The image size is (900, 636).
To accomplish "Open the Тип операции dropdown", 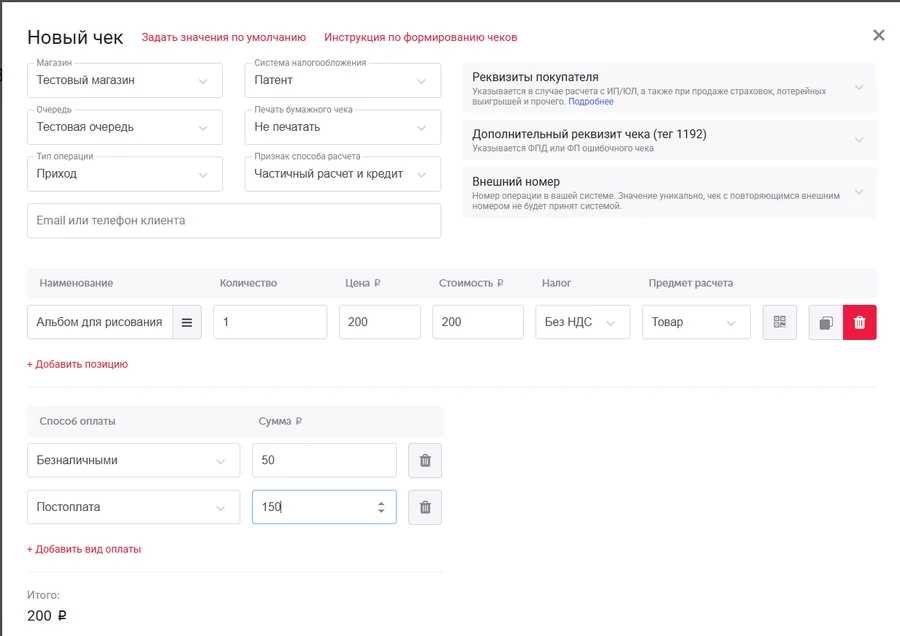I will pyautogui.click(x=124, y=174).
